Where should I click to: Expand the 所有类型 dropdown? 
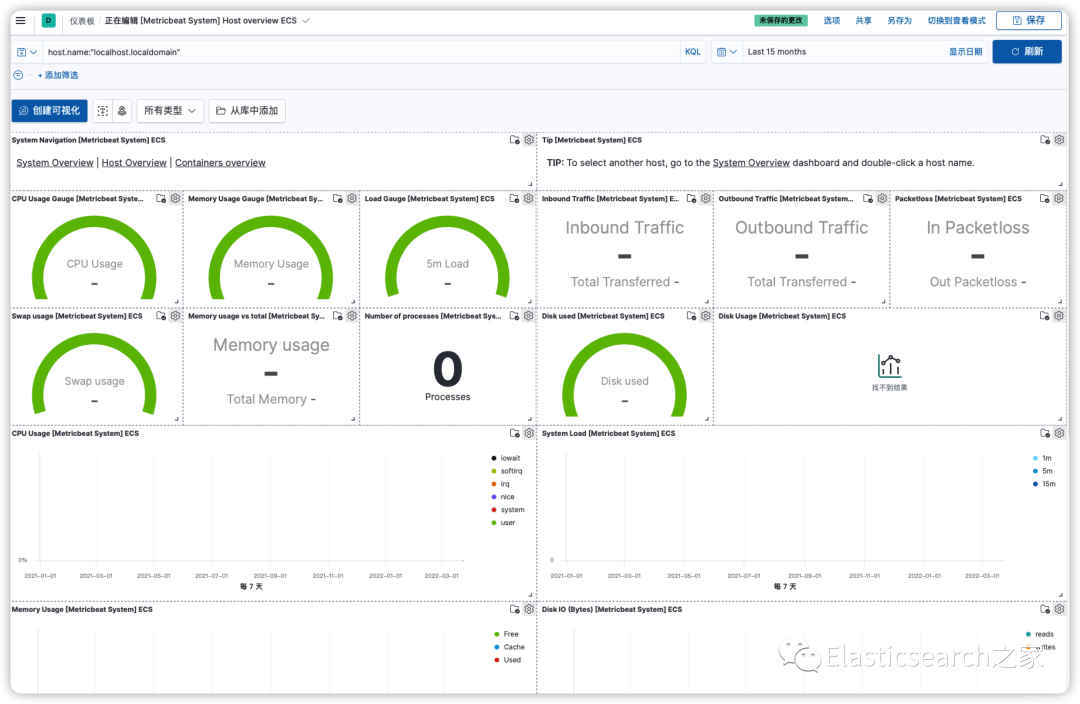170,110
